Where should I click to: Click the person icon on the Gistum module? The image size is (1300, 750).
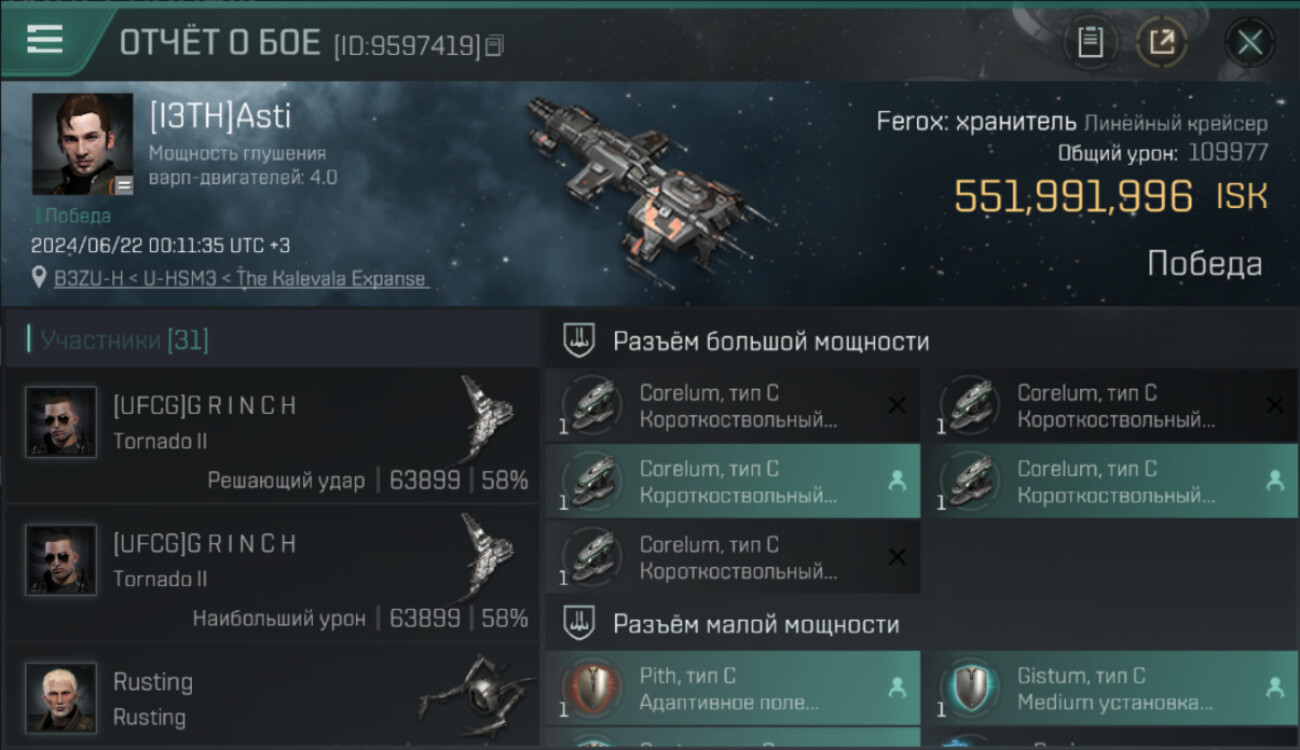coord(1275,688)
